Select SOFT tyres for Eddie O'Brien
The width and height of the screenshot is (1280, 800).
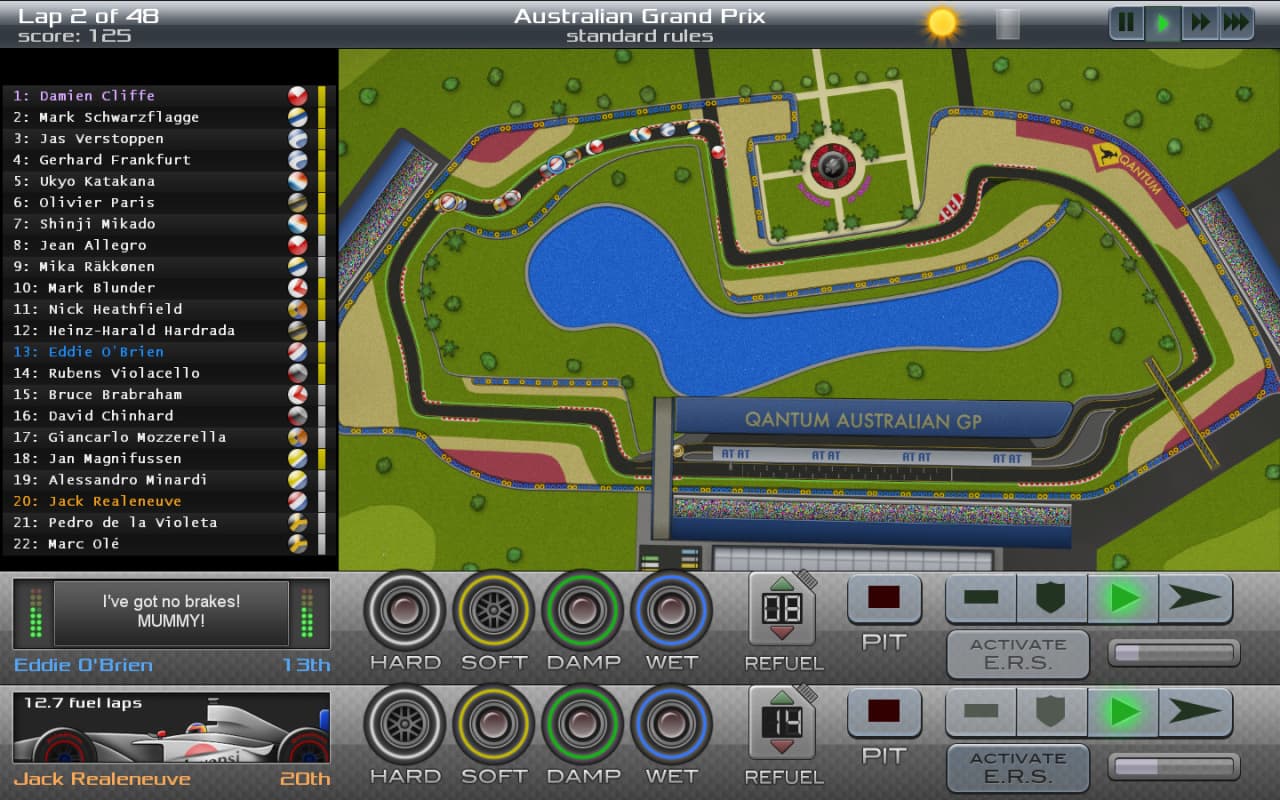tap(493, 610)
